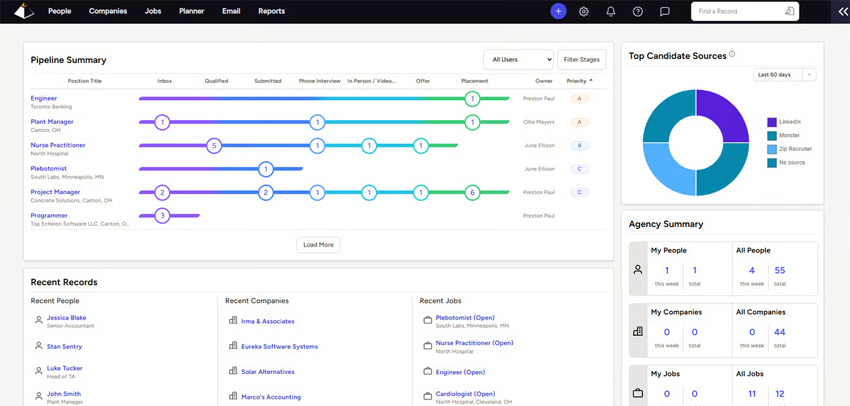Click the Load More button
This screenshot has height=406, width=850.
tap(318, 244)
